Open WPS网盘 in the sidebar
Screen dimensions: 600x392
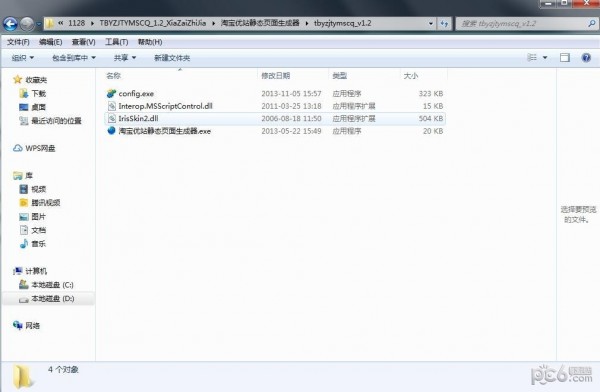34,148
